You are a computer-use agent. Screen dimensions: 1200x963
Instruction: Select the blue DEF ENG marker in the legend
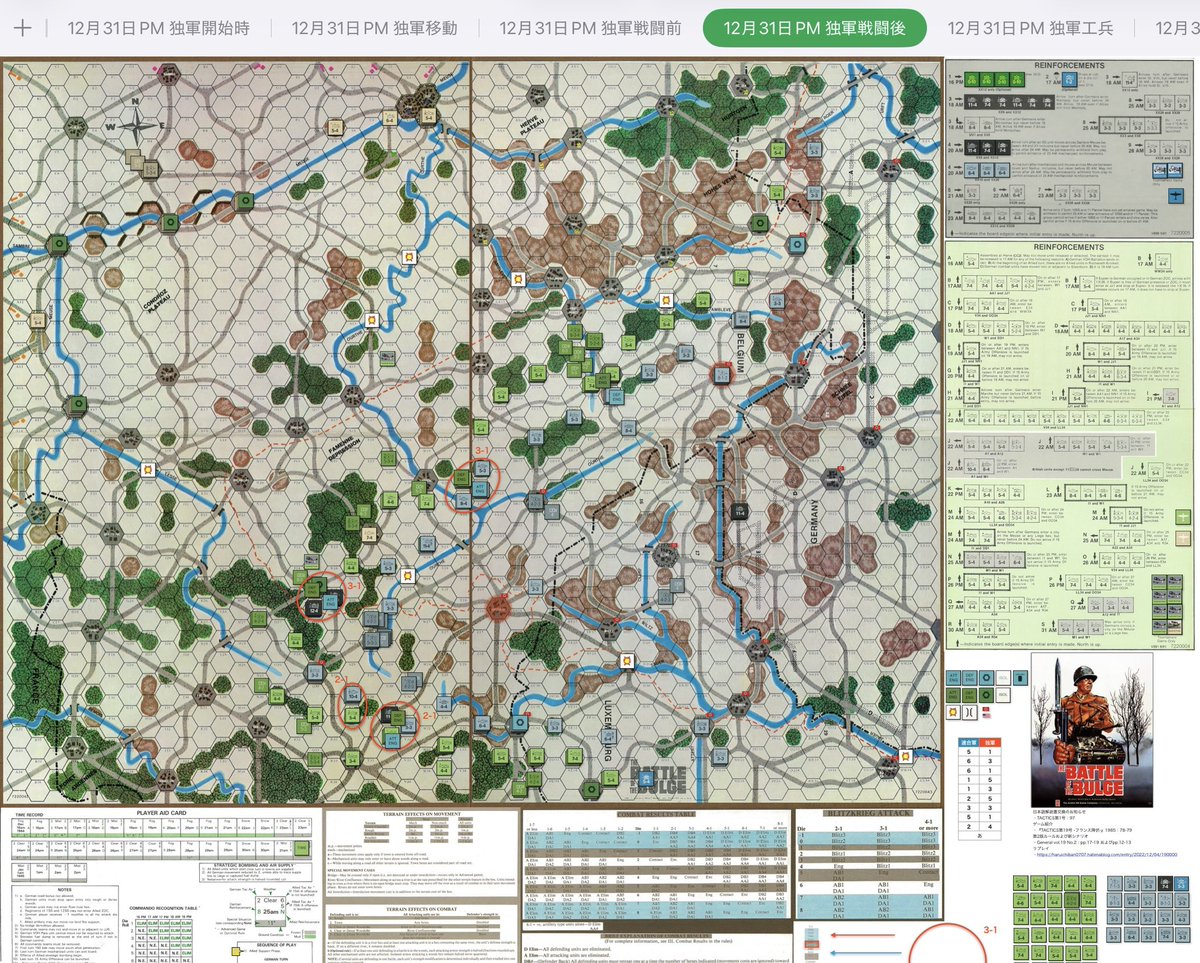(970, 678)
